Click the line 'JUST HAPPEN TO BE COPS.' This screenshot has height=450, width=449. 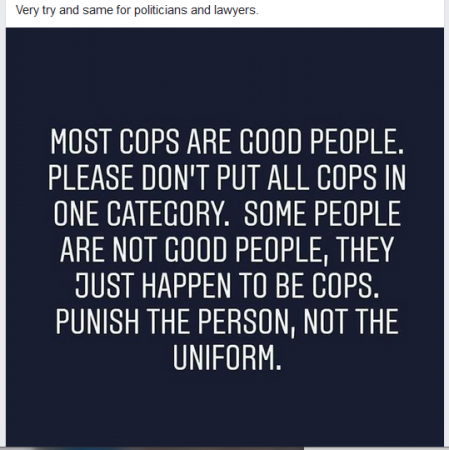(x=227, y=285)
